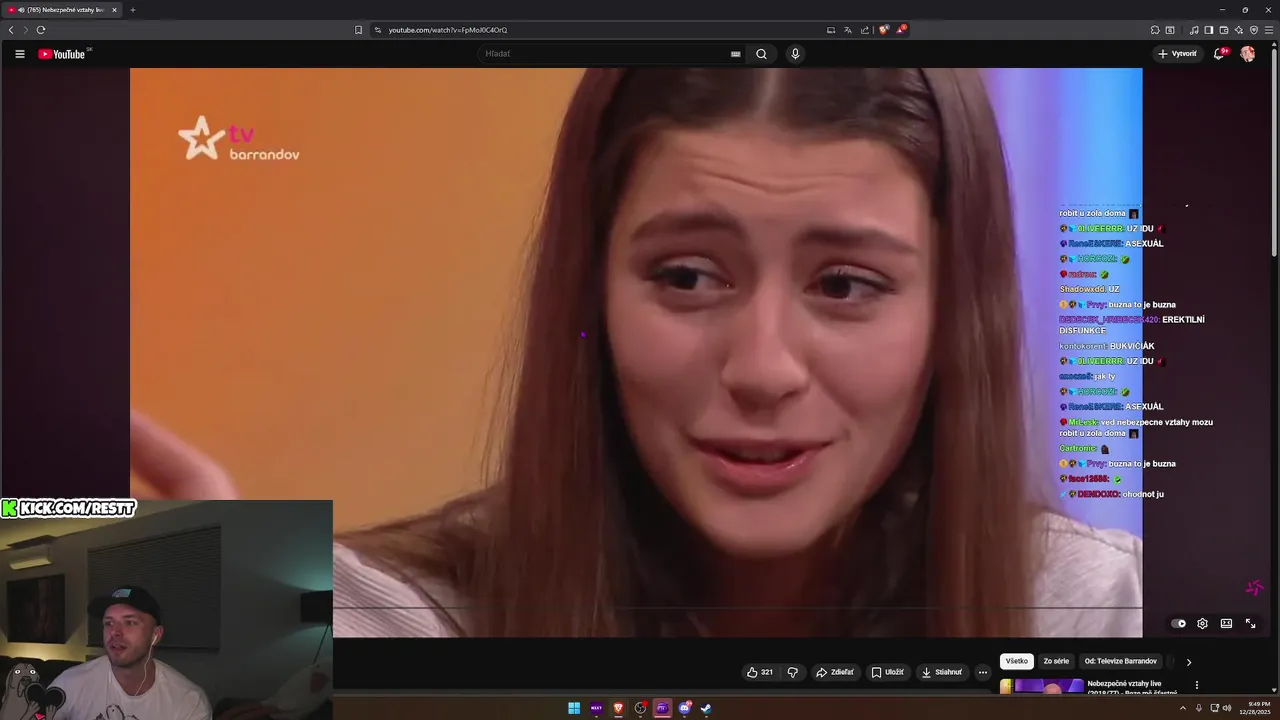This screenshot has width=1280, height=720.
Task: Open options menu for suggested video
Action: [x=1197, y=685]
